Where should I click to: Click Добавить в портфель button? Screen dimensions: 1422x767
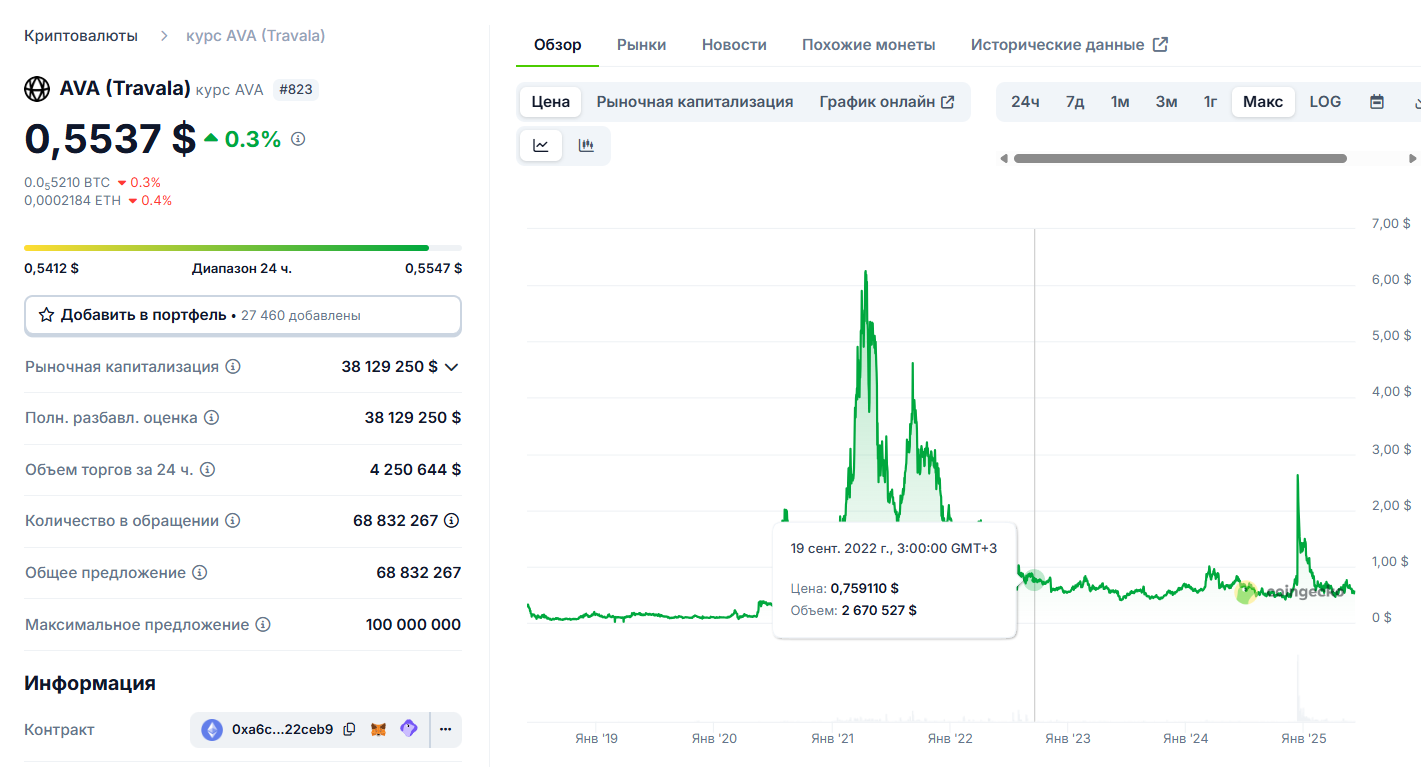243,315
